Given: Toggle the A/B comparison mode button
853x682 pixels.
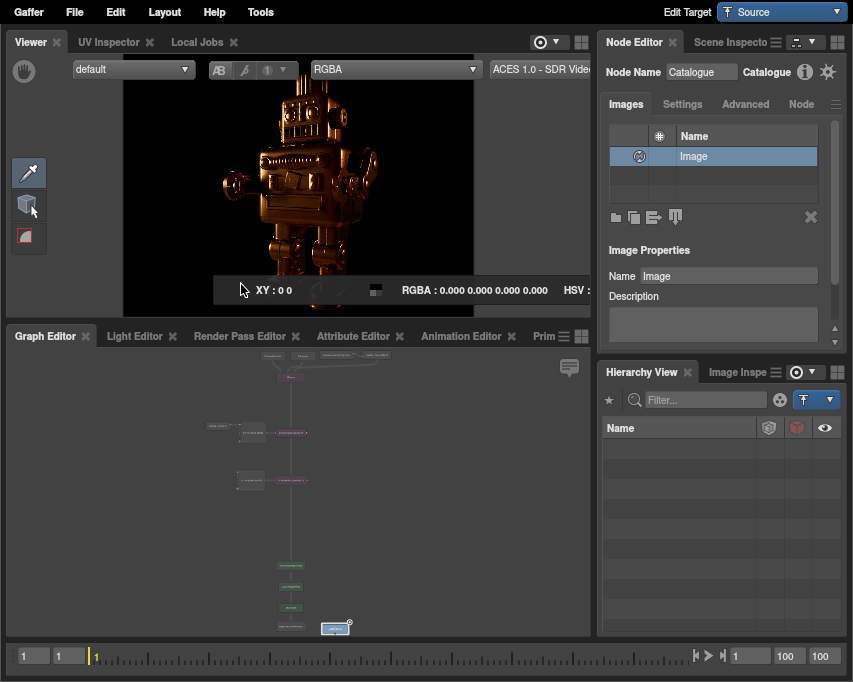Looking at the screenshot, I should pos(219,70).
